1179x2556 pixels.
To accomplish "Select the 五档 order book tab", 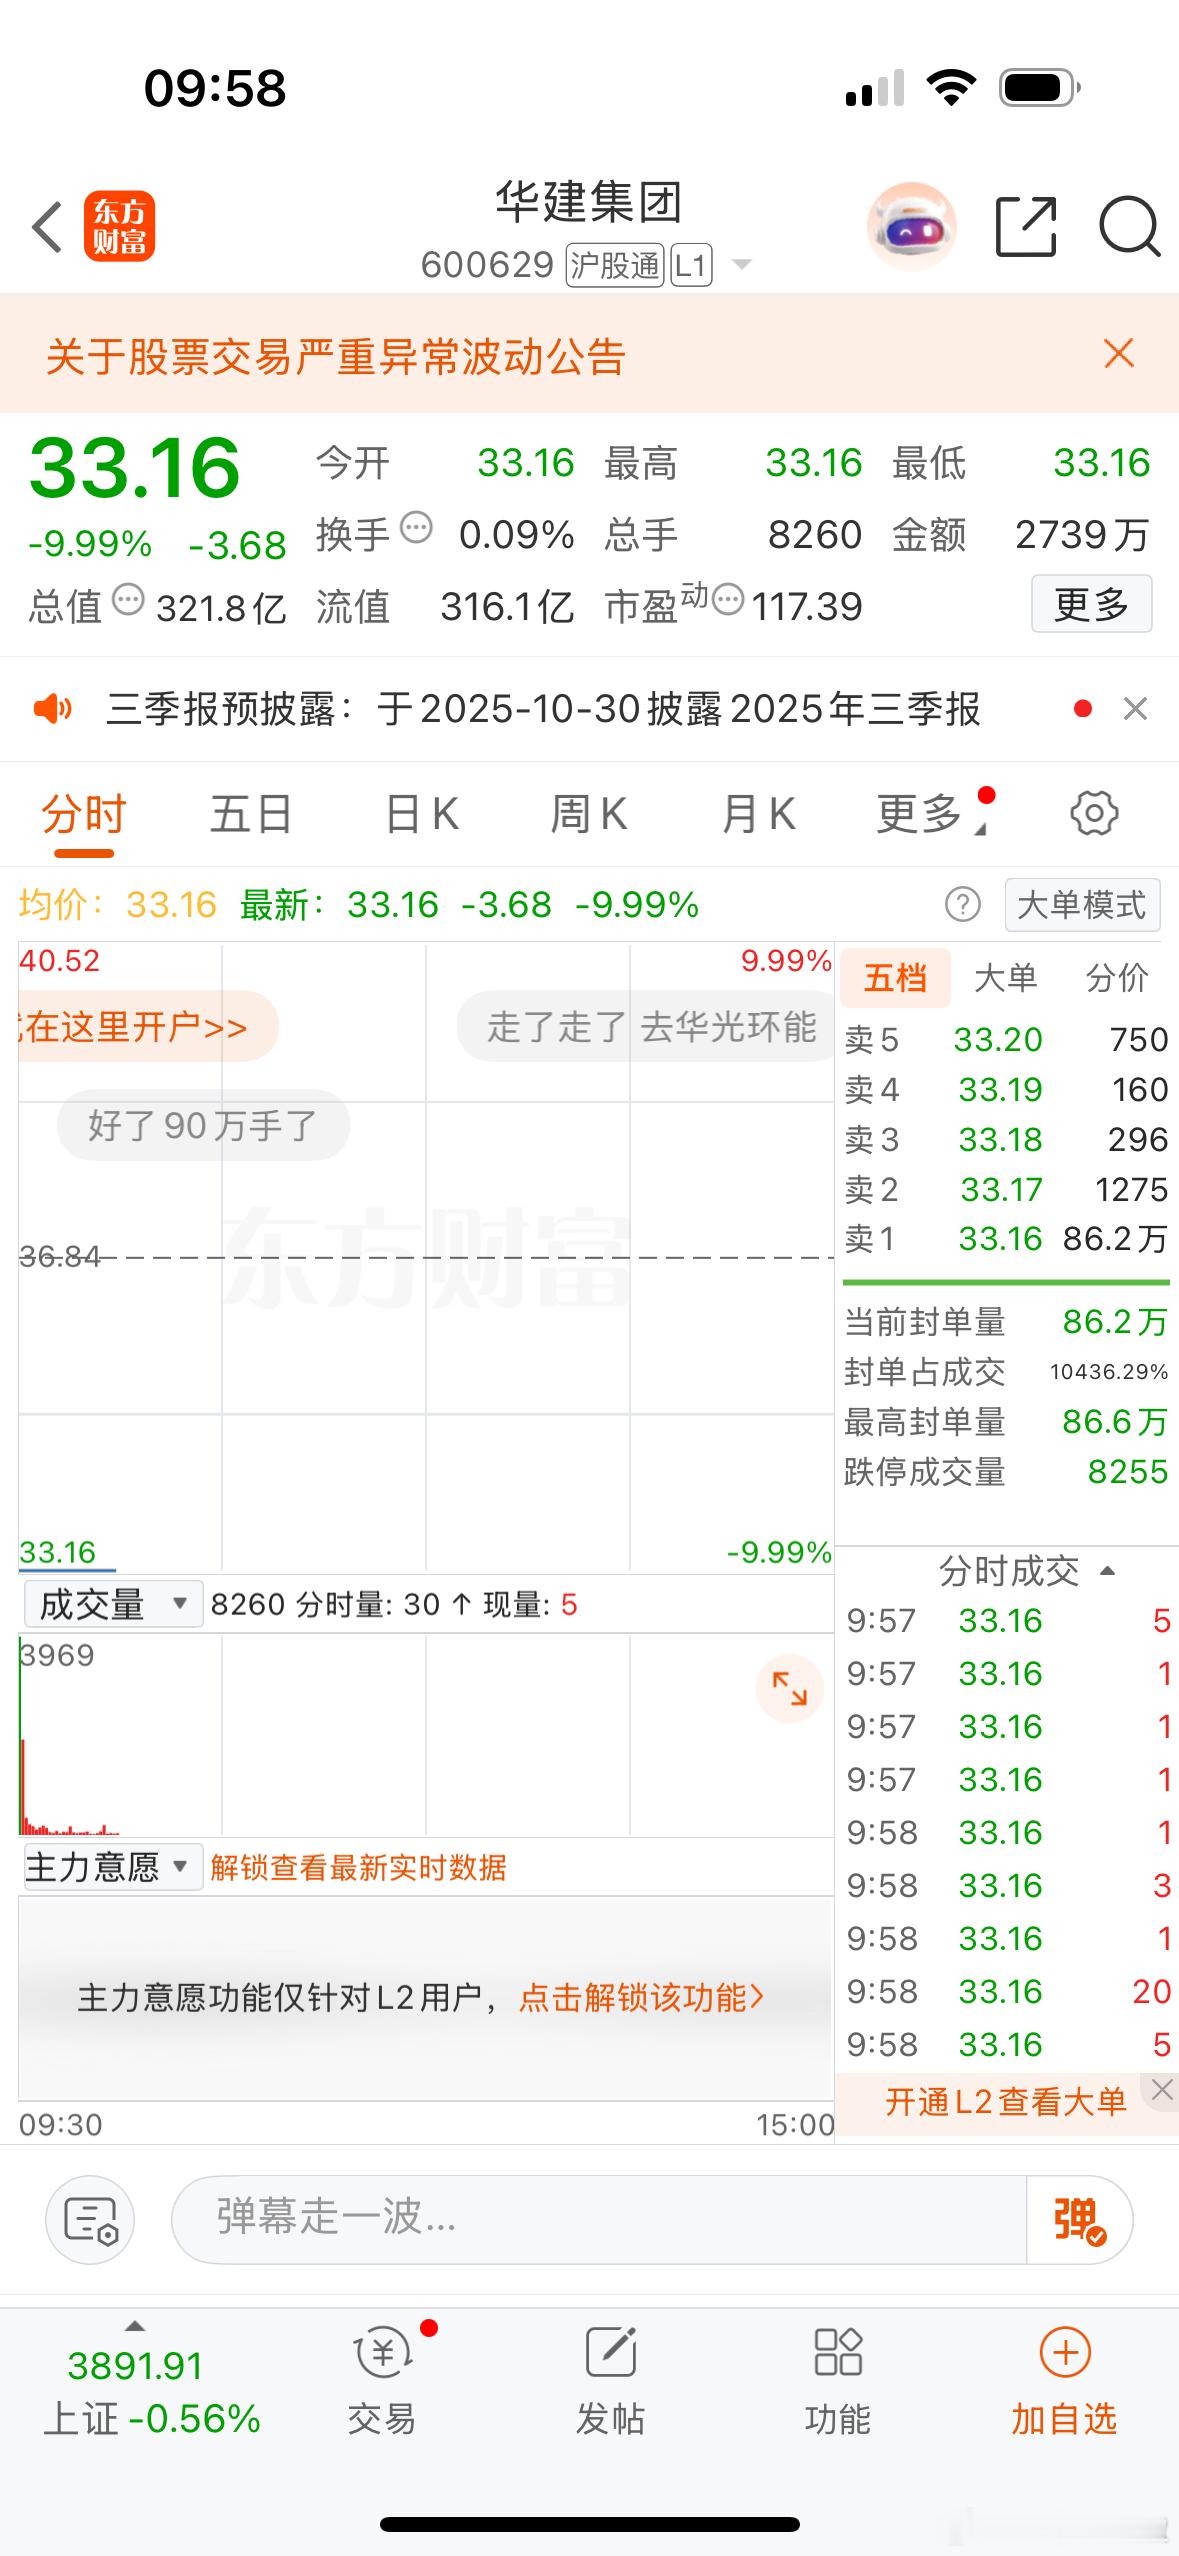I will click(x=895, y=977).
